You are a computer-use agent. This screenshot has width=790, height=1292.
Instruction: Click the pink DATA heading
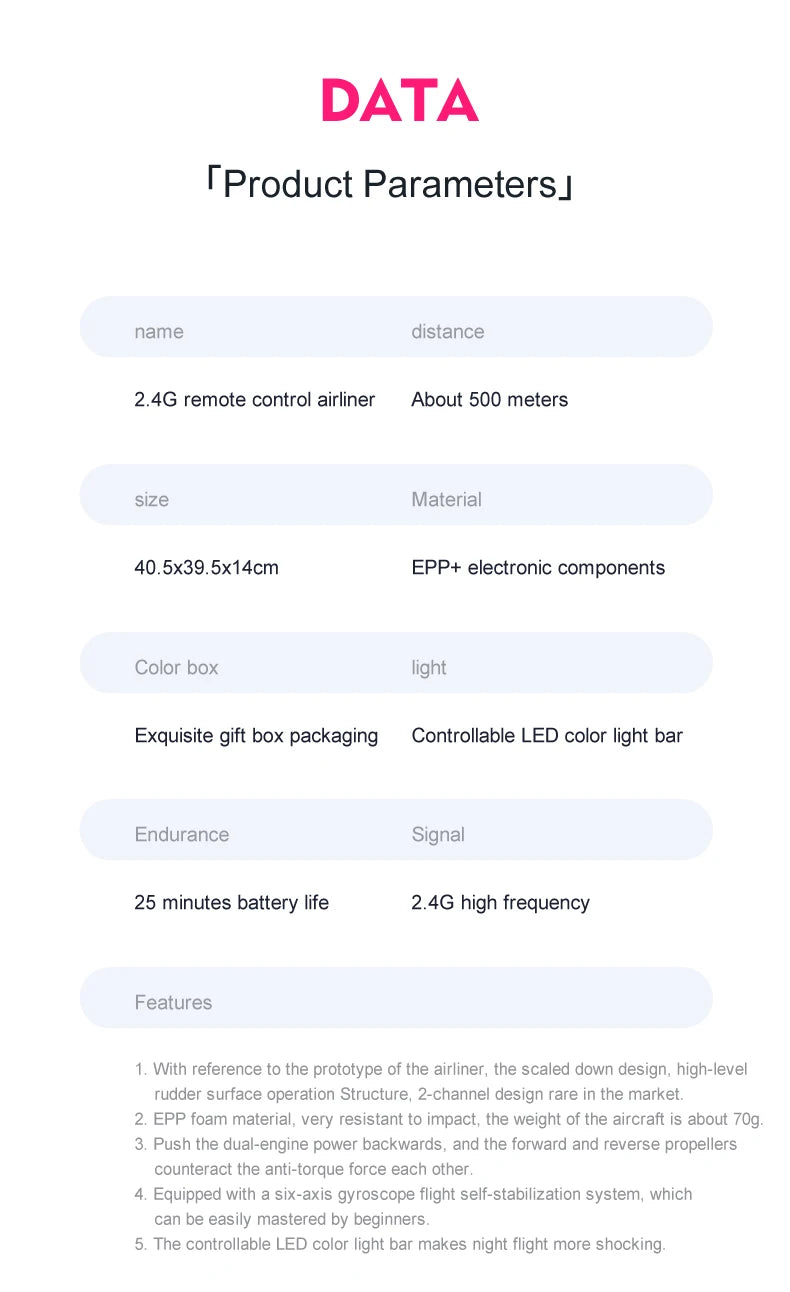click(x=400, y=100)
